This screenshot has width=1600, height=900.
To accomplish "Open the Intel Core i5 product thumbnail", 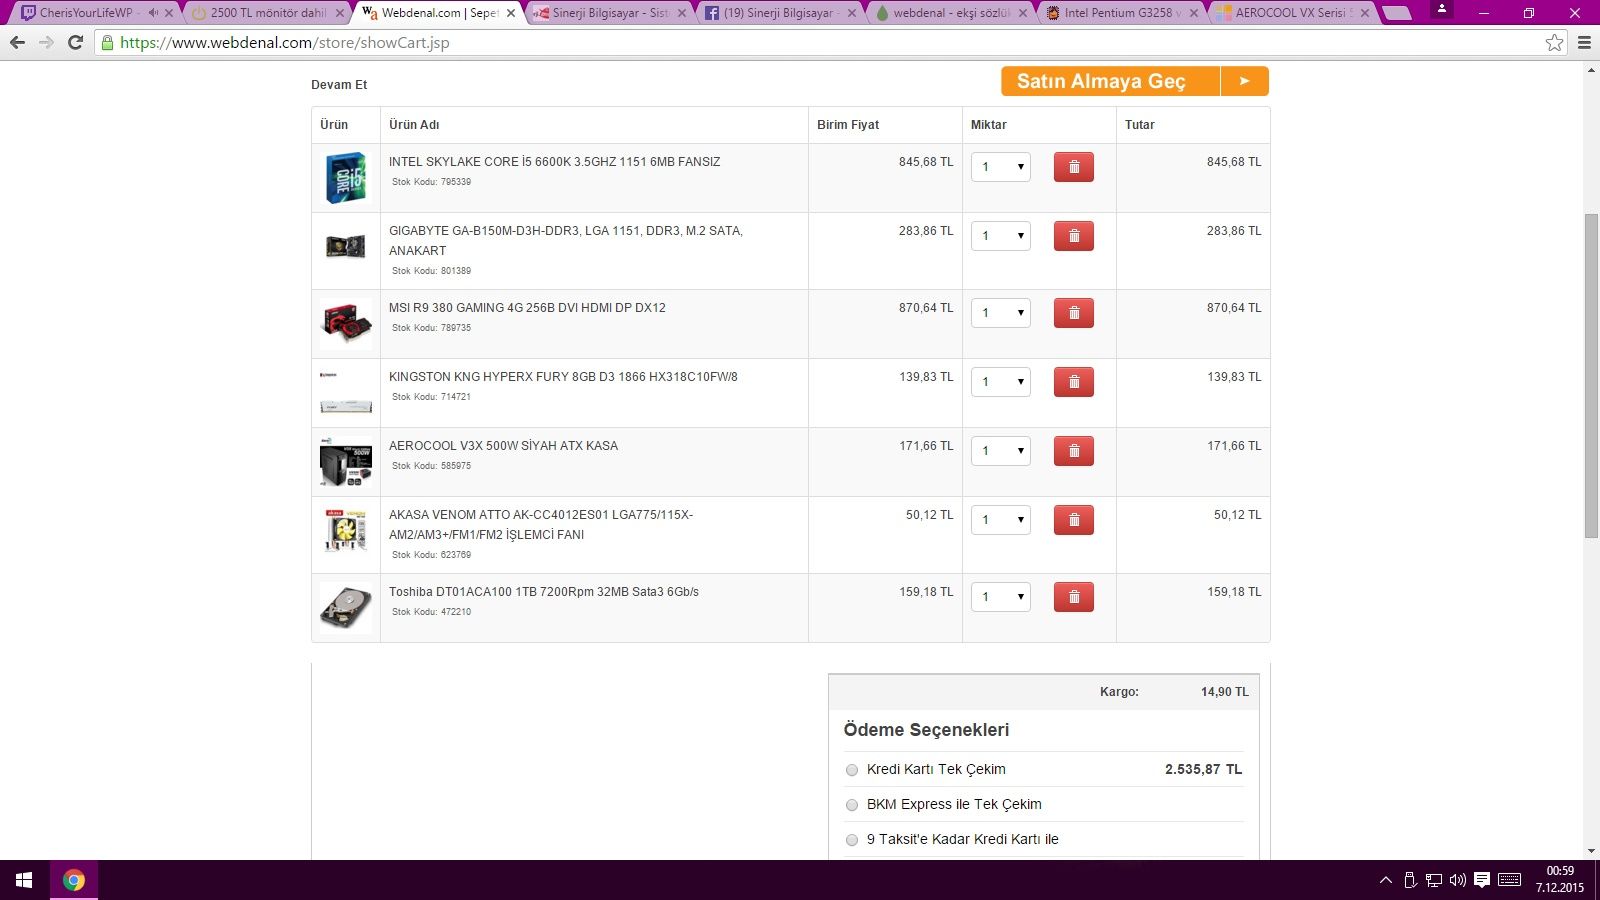I will point(346,178).
